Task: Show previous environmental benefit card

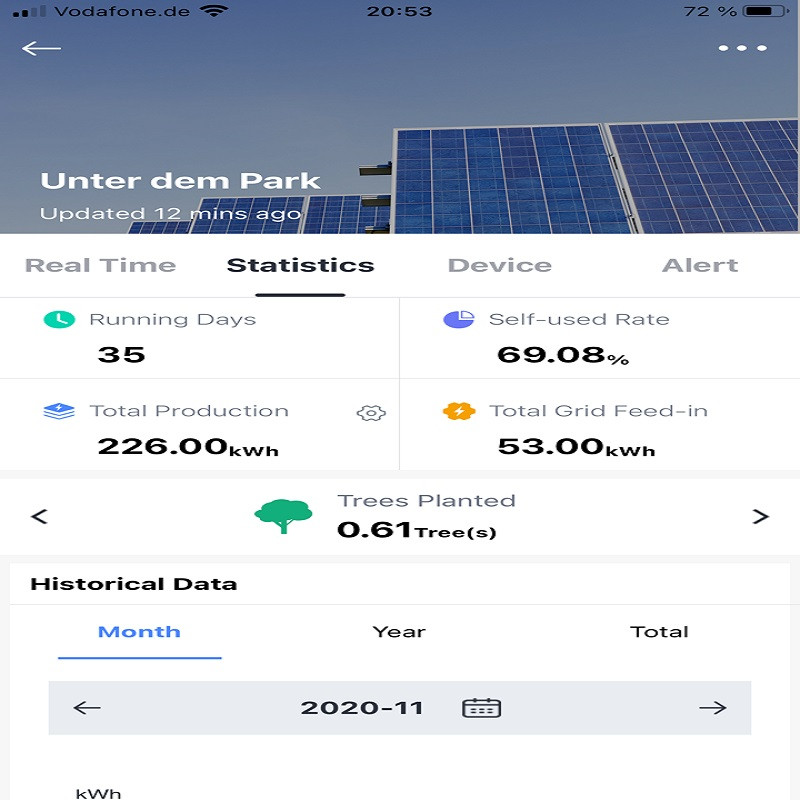Action: pos(40,517)
